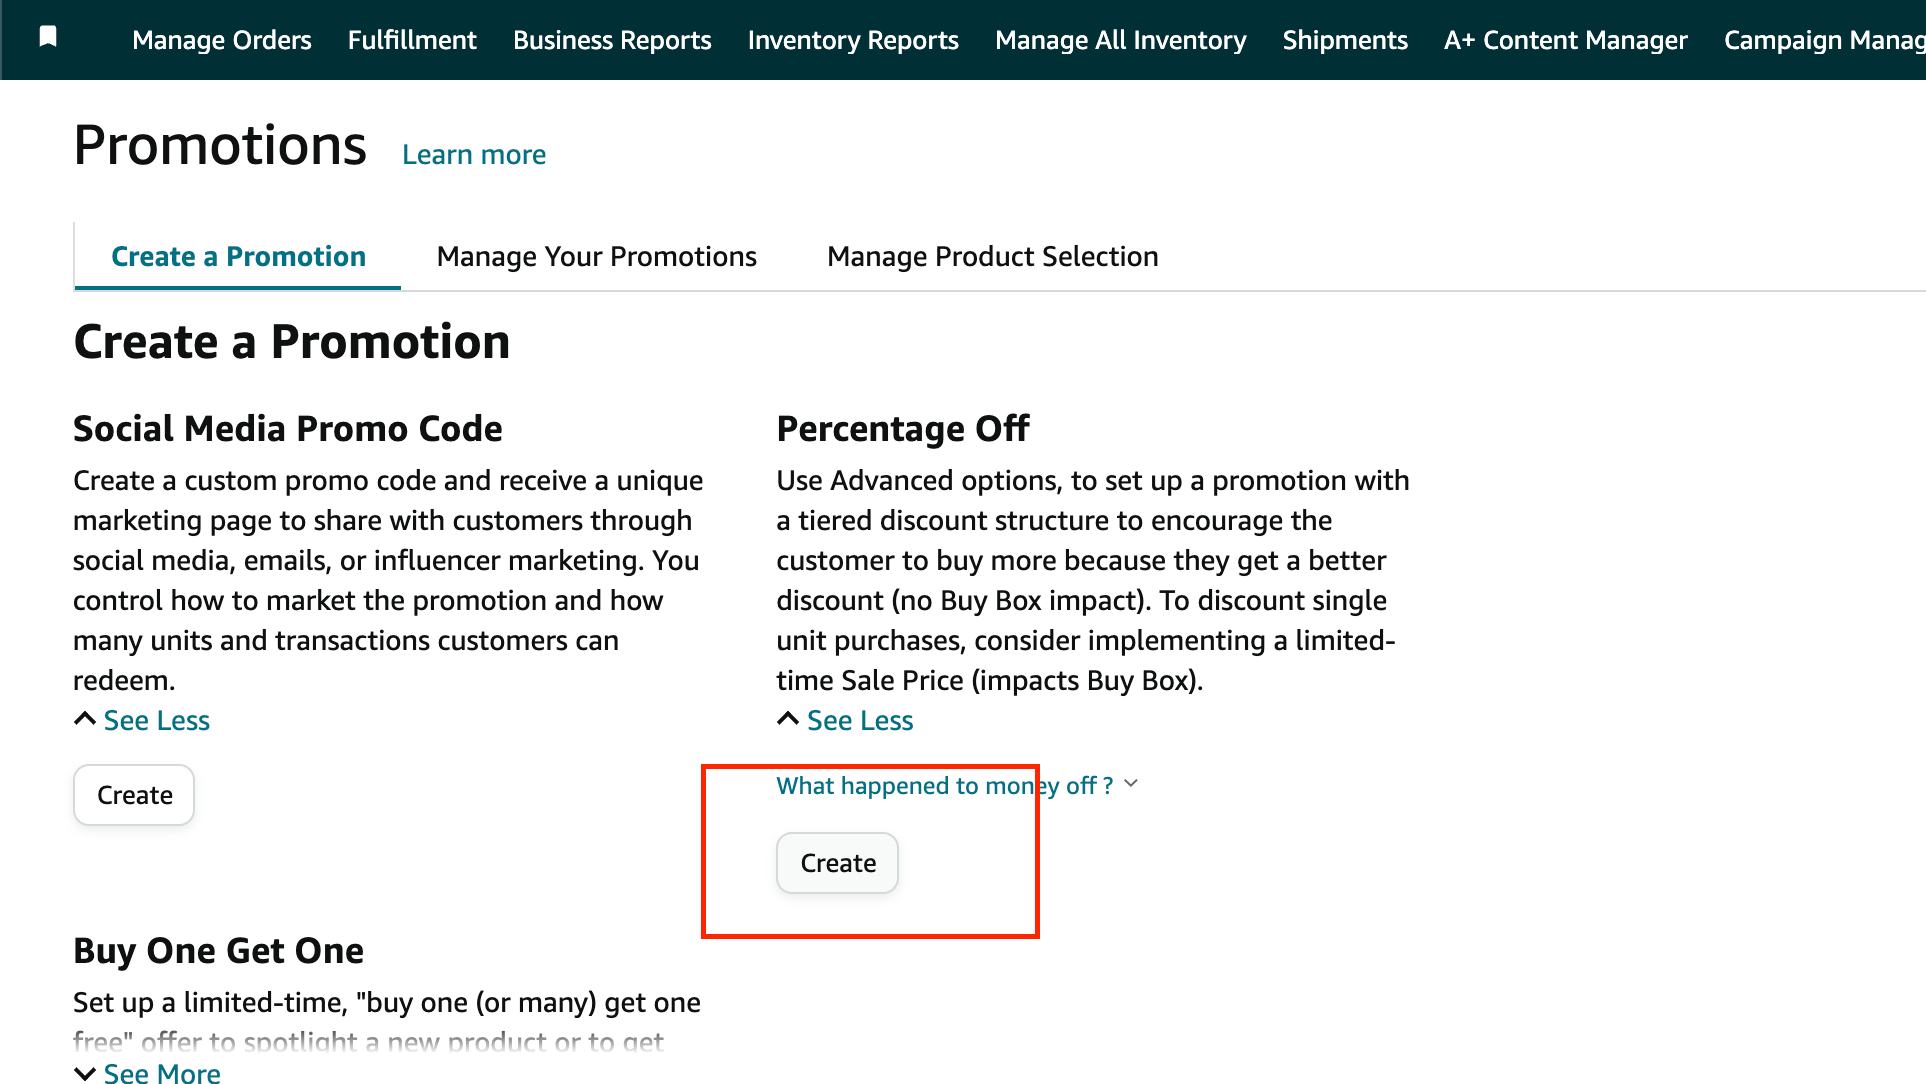
Task: Select the Create a Promotion tab
Action: coord(238,257)
